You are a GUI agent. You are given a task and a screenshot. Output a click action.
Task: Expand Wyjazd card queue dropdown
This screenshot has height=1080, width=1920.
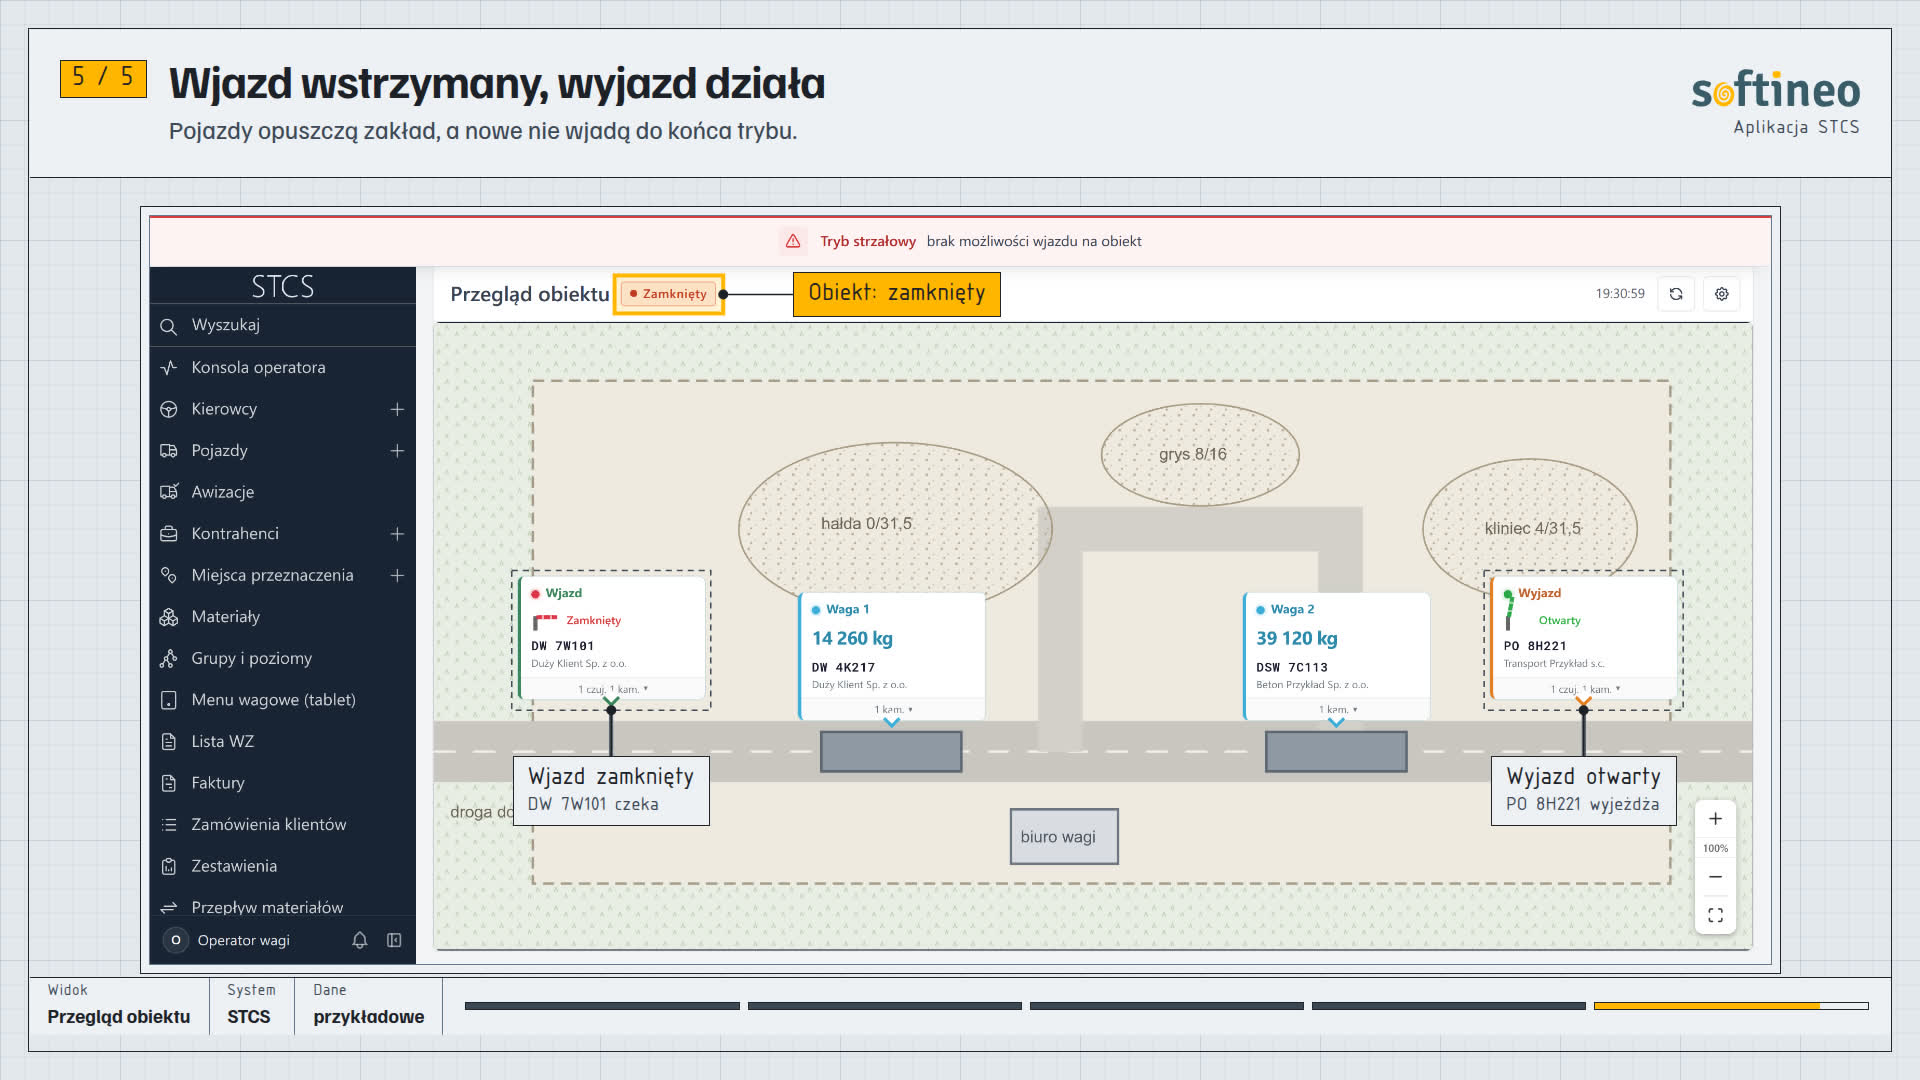[x=1585, y=689]
